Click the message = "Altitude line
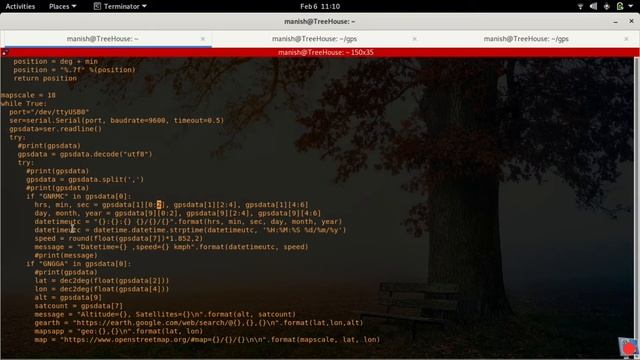640x360 pixels. [165, 315]
